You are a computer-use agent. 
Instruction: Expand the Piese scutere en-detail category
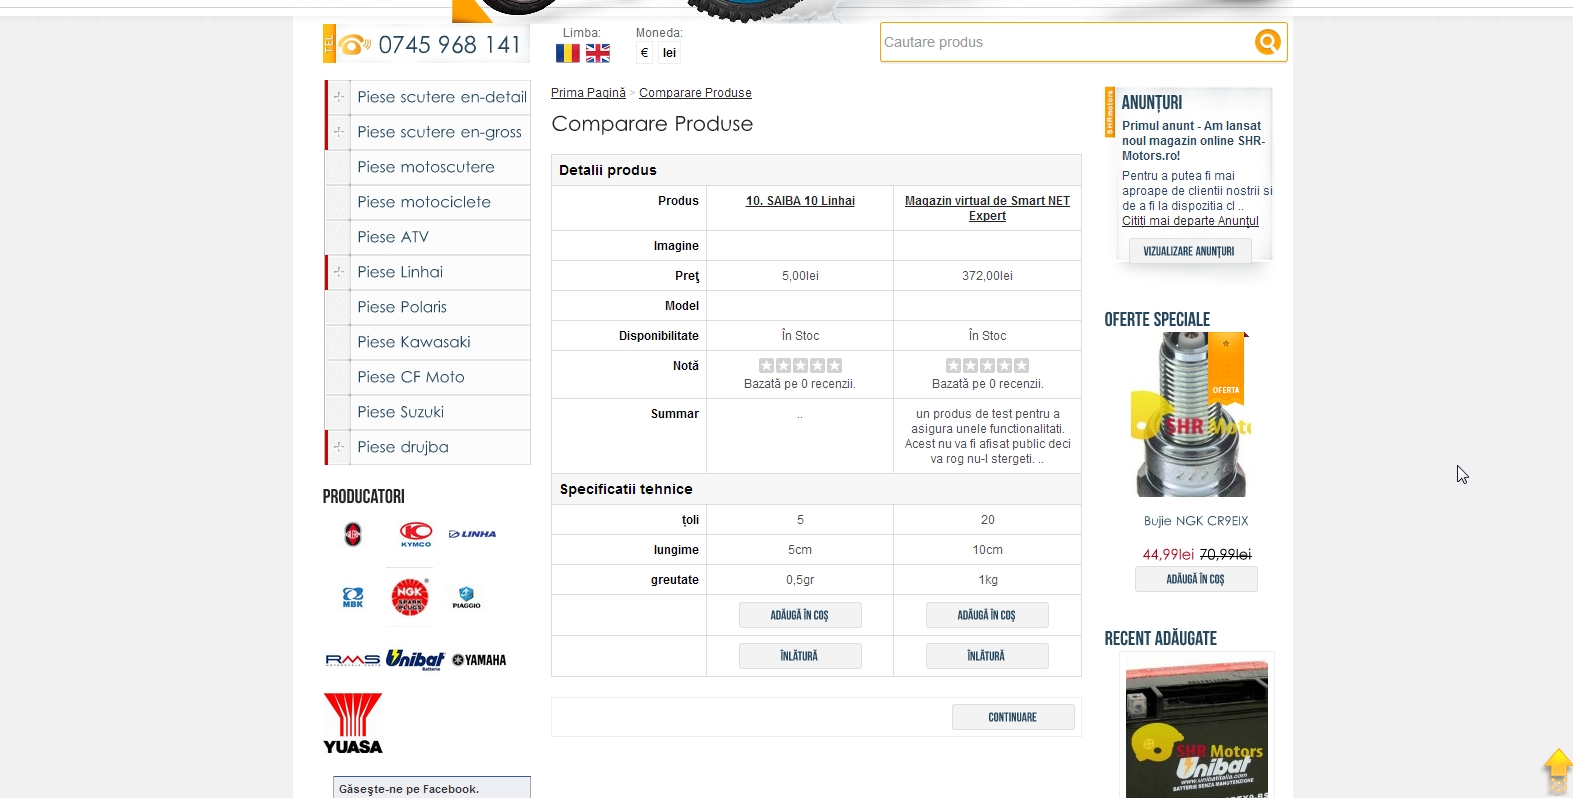(x=339, y=97)
